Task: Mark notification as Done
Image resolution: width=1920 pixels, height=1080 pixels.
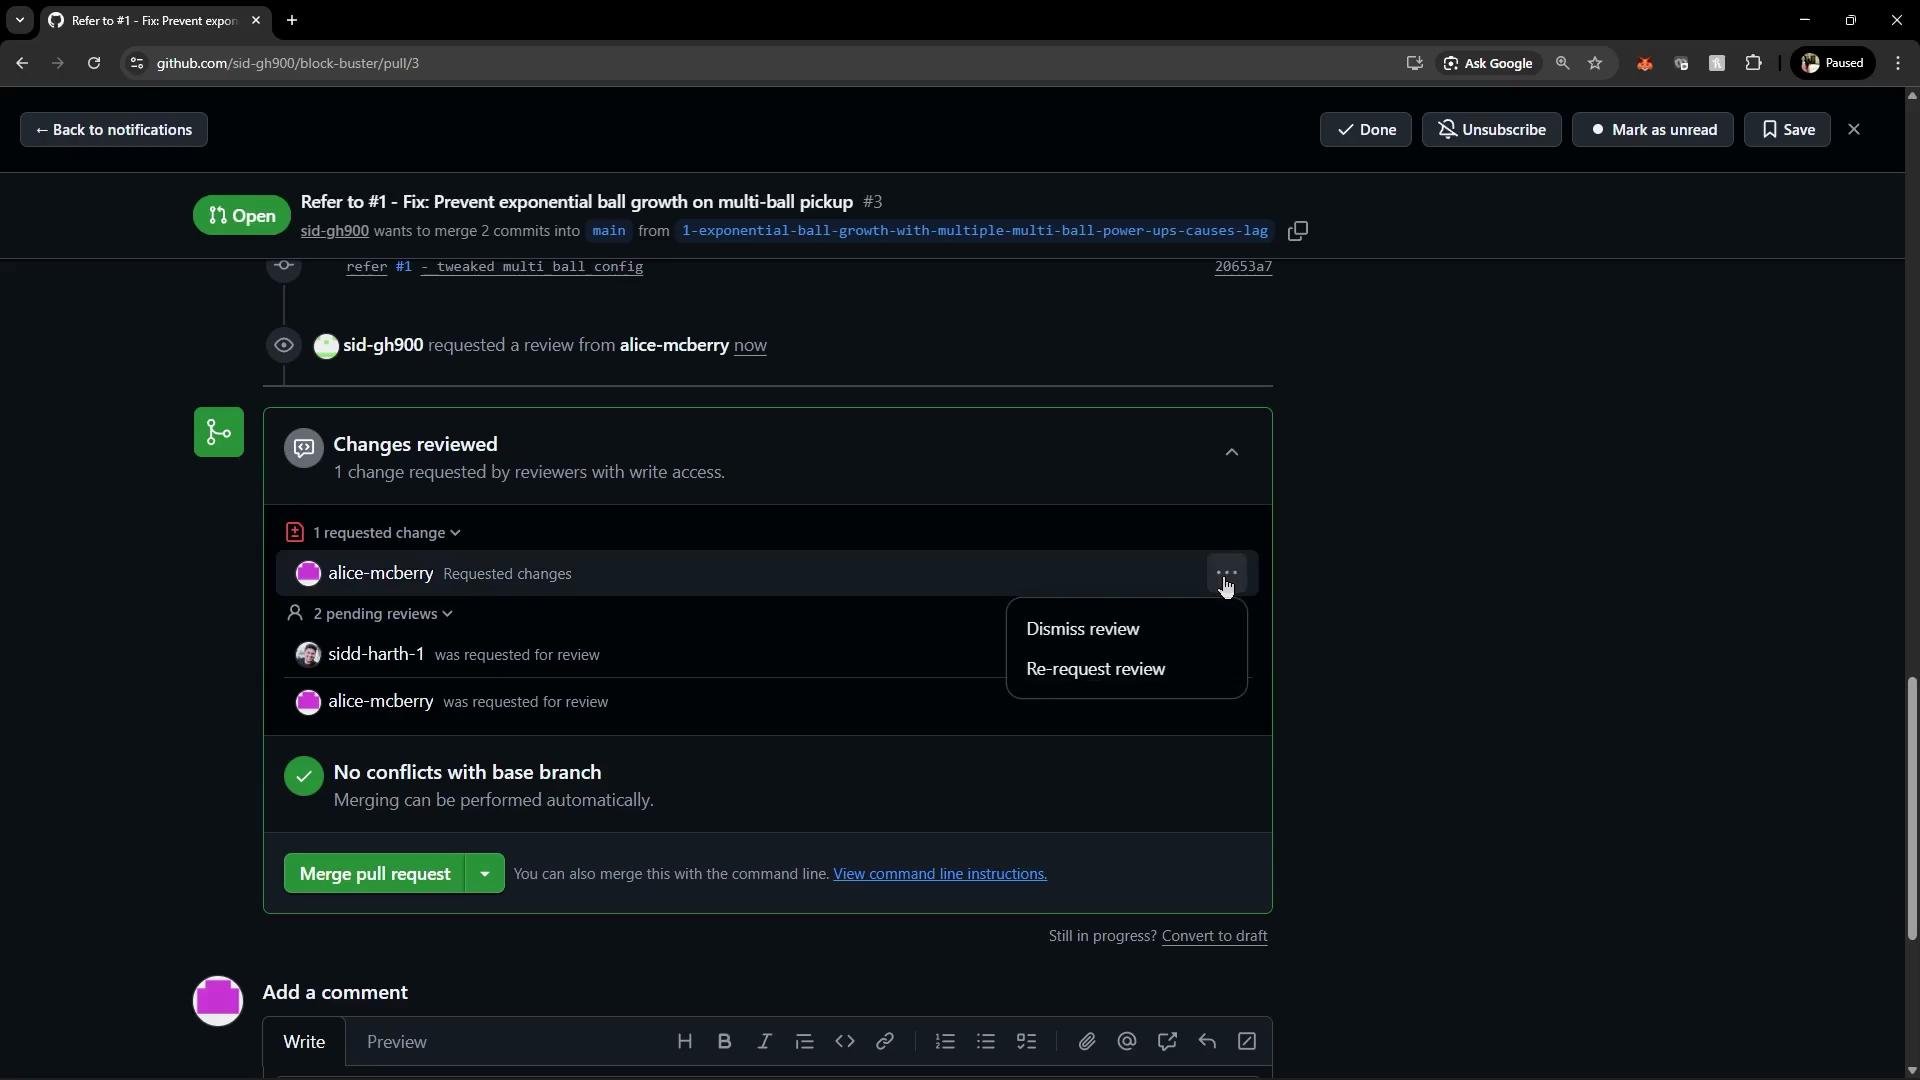Action: pos(1366,130)
